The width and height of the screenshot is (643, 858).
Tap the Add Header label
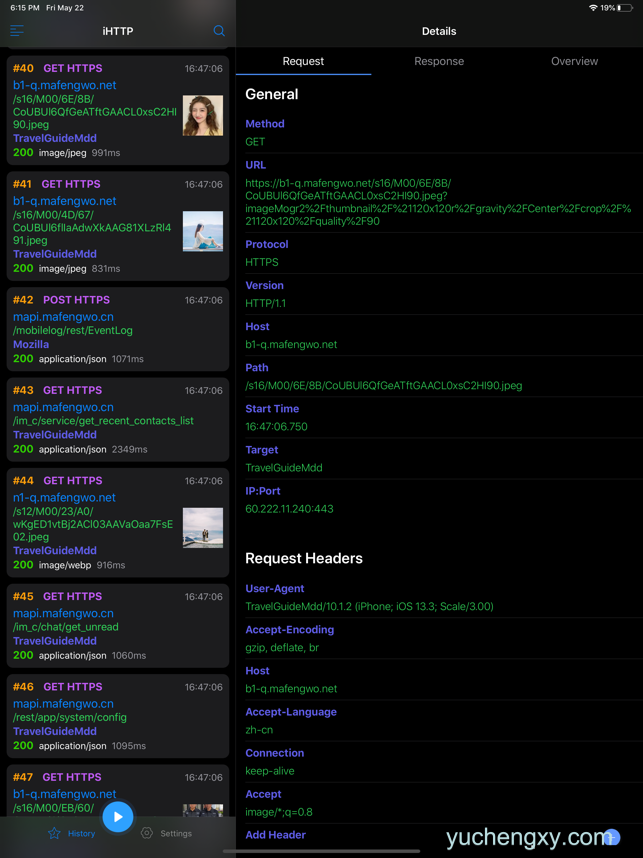(275, 835)
